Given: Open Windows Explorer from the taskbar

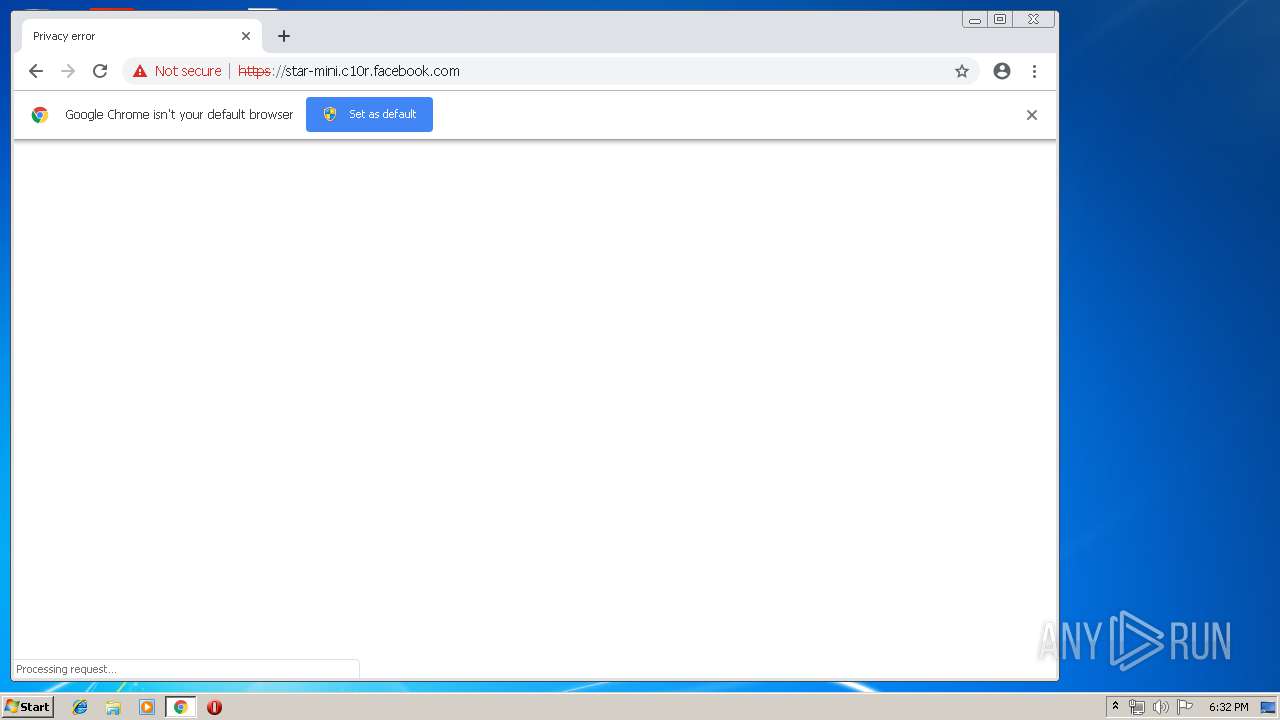Looking at the screenshot, I should [113, 707].
